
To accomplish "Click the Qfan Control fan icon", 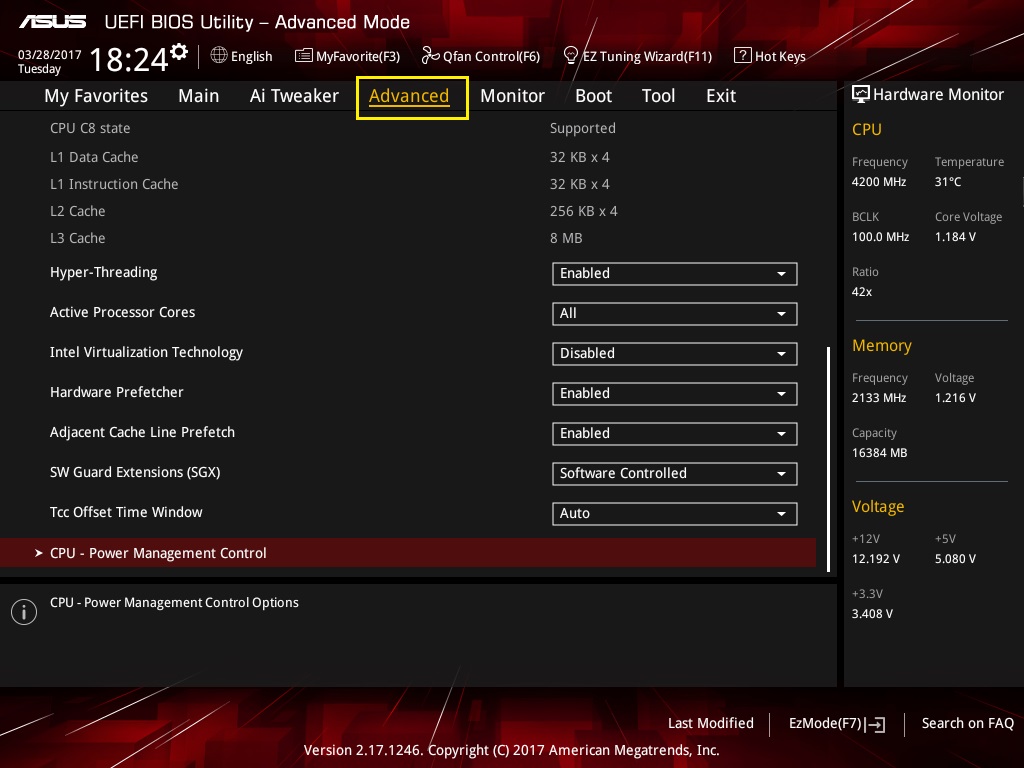I will tap(430, 56).
